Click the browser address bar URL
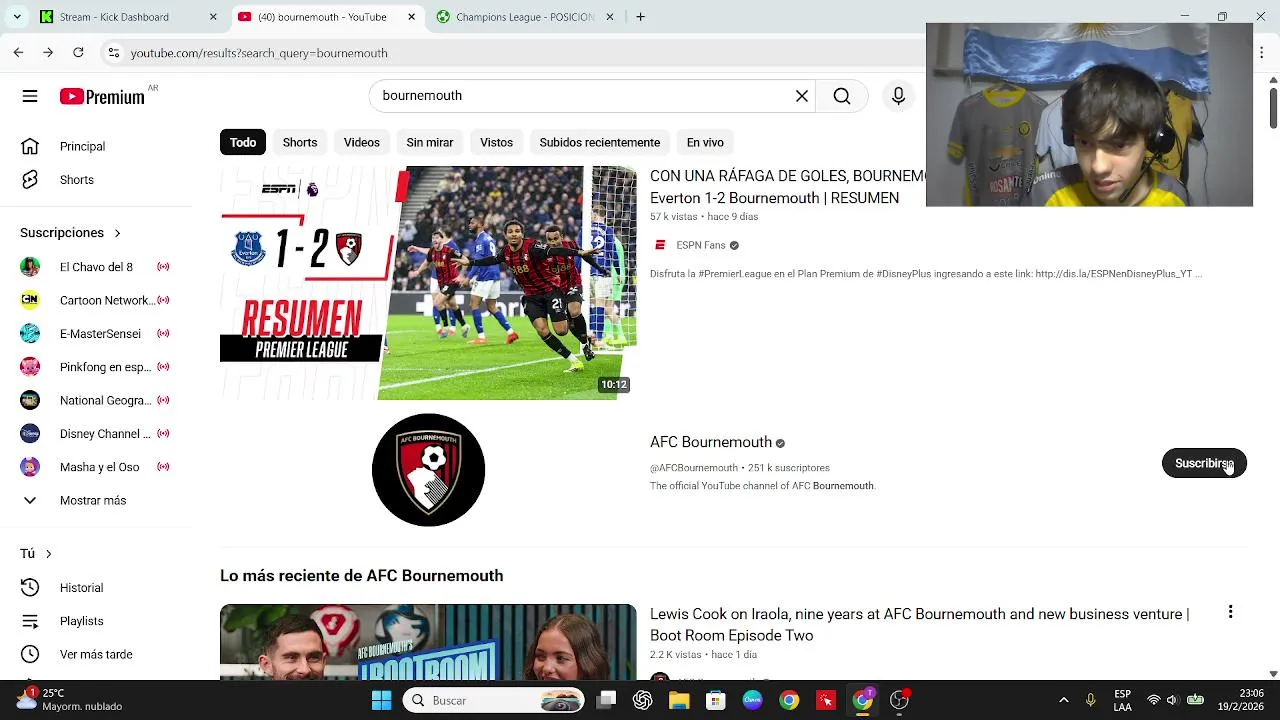The width and height of the screenshot is (1280, 720). [x=259, y=53]
